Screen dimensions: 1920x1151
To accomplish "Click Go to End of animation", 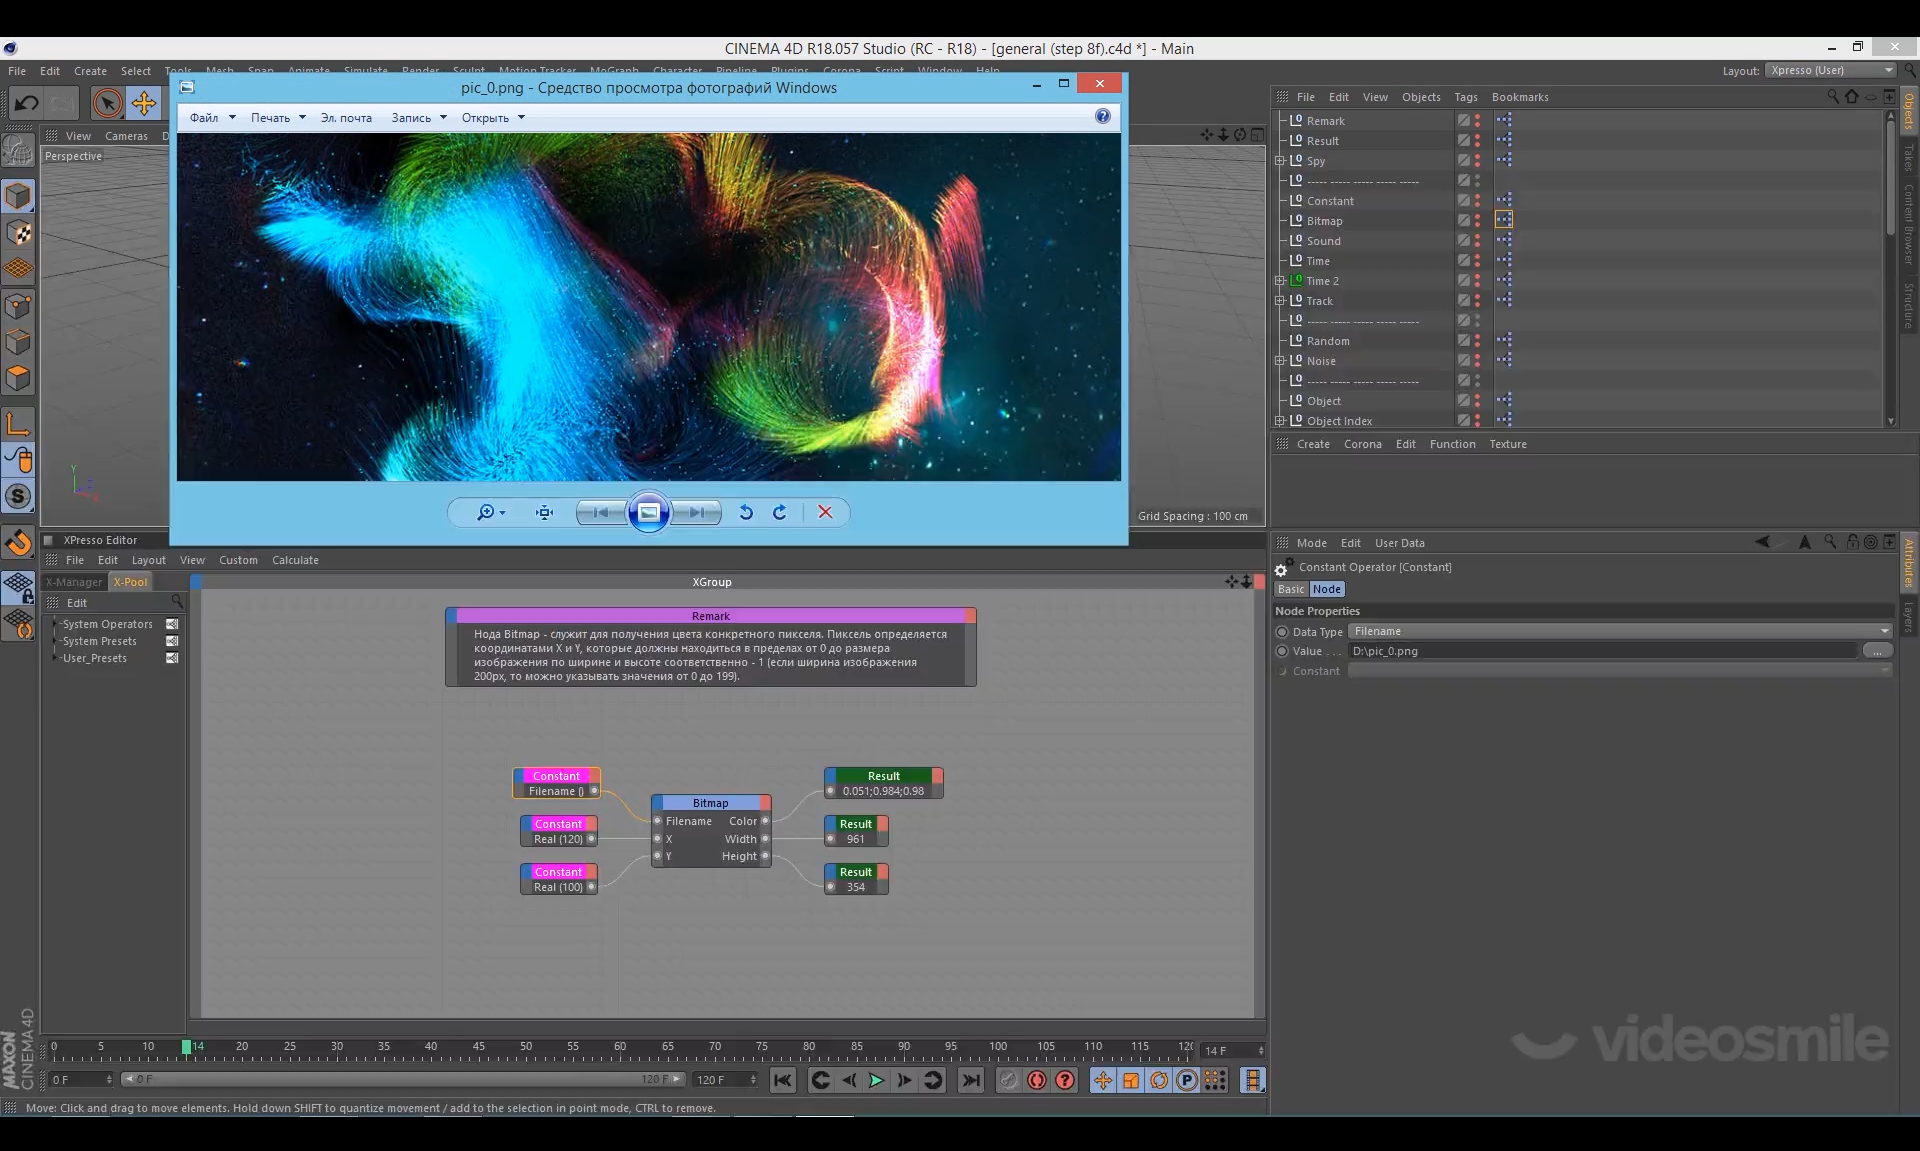I will point(970,1080).
